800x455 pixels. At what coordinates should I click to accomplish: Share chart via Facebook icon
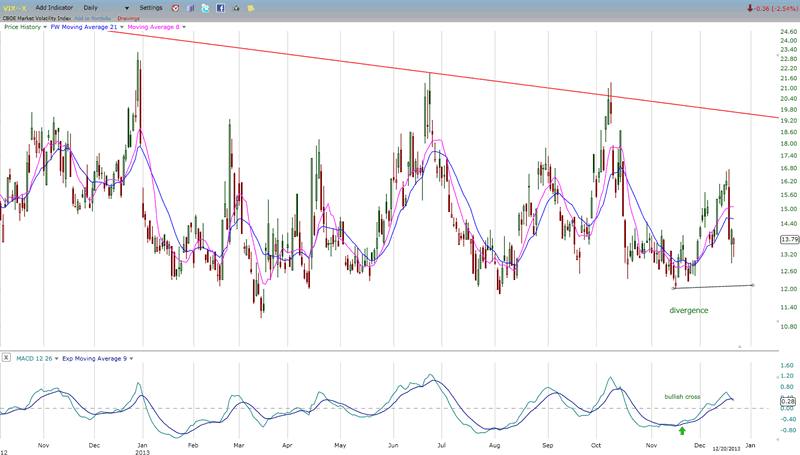coord(219,7)
